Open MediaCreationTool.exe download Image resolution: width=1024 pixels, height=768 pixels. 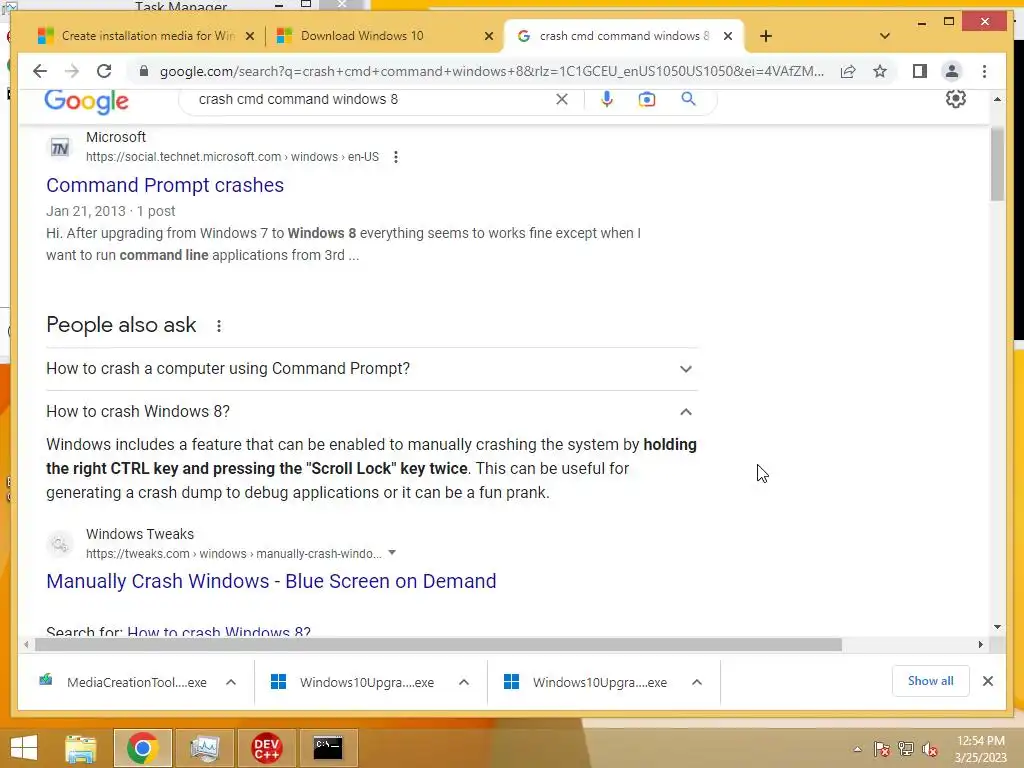point(124,682)
